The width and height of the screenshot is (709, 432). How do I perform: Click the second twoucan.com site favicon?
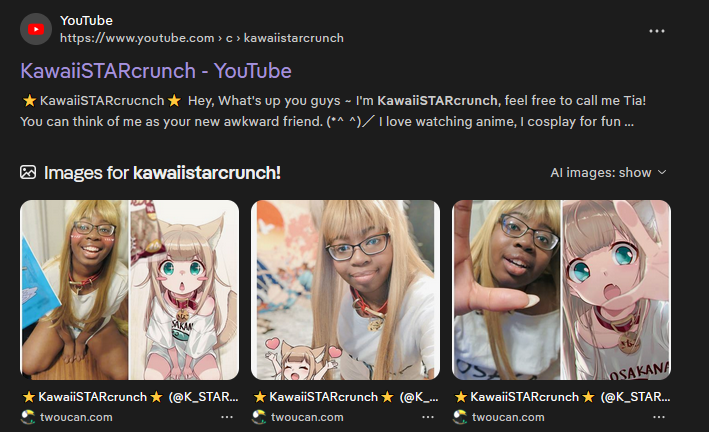point(259,417)
